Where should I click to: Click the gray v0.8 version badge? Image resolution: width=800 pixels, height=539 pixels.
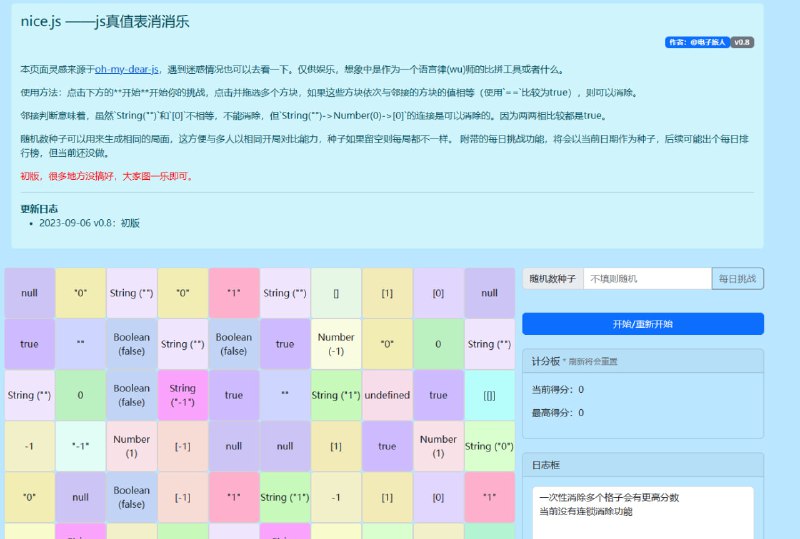point(742,43)
